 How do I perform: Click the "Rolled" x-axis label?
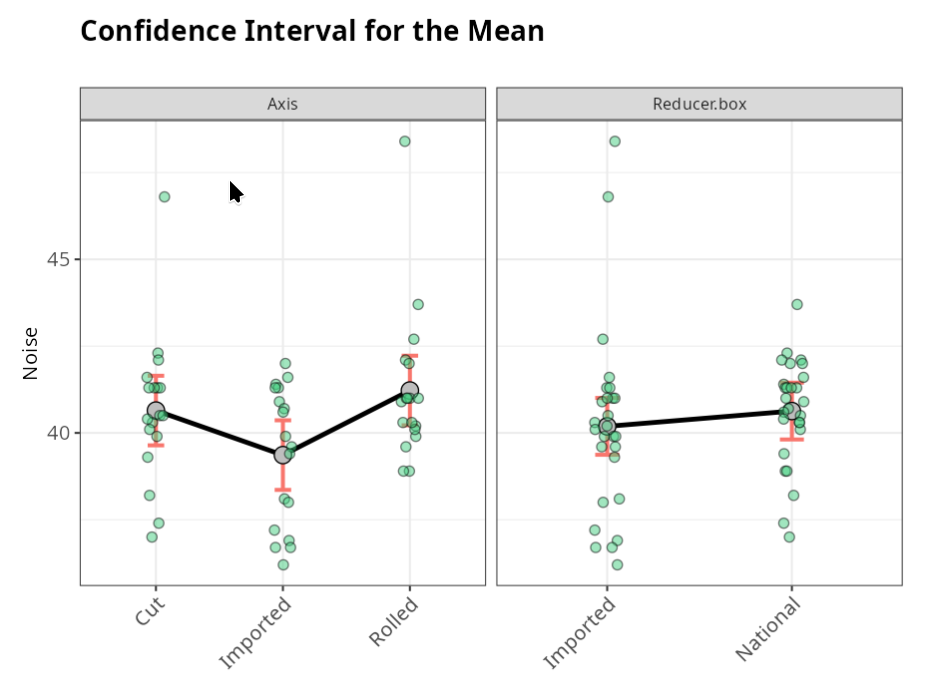(393, 622)
